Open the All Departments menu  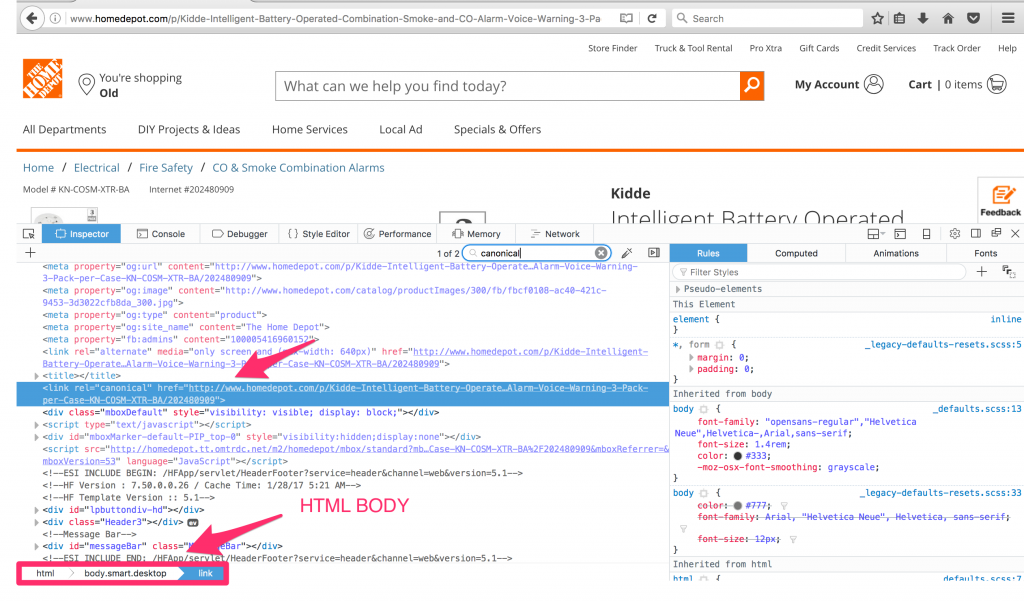click(64, 129)
